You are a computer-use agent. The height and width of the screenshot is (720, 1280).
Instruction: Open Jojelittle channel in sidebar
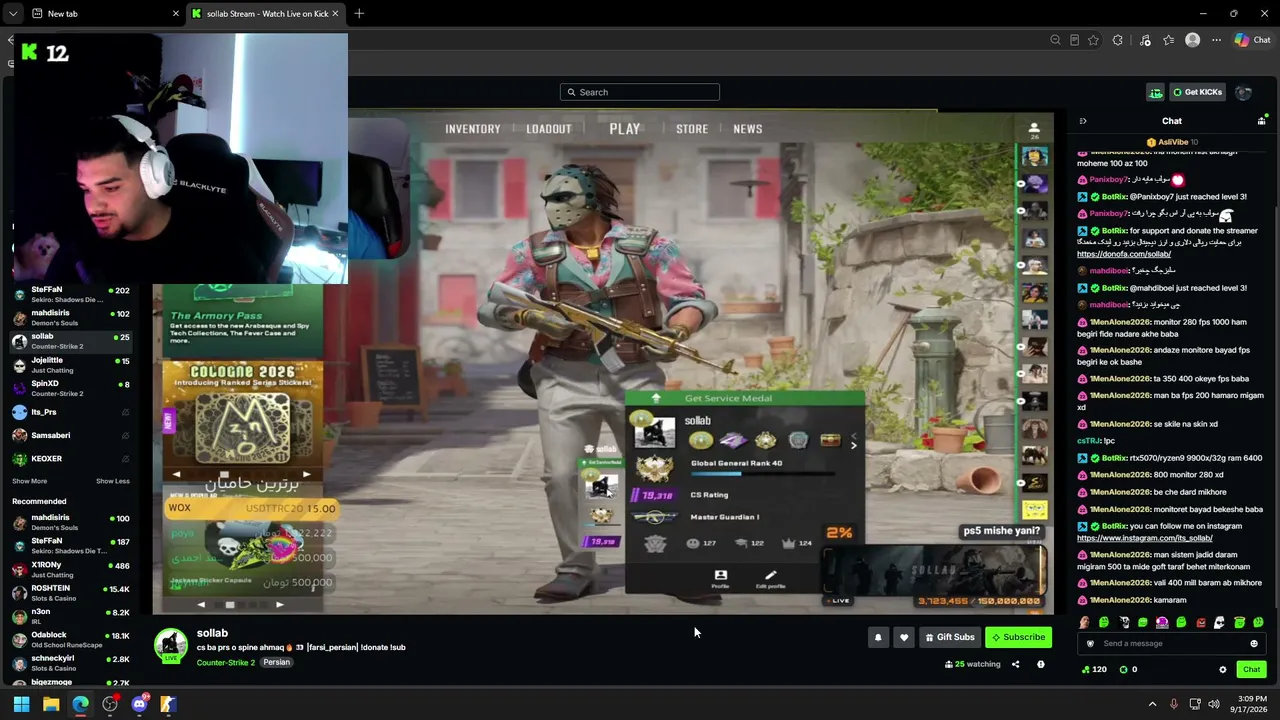coord(70,364)
